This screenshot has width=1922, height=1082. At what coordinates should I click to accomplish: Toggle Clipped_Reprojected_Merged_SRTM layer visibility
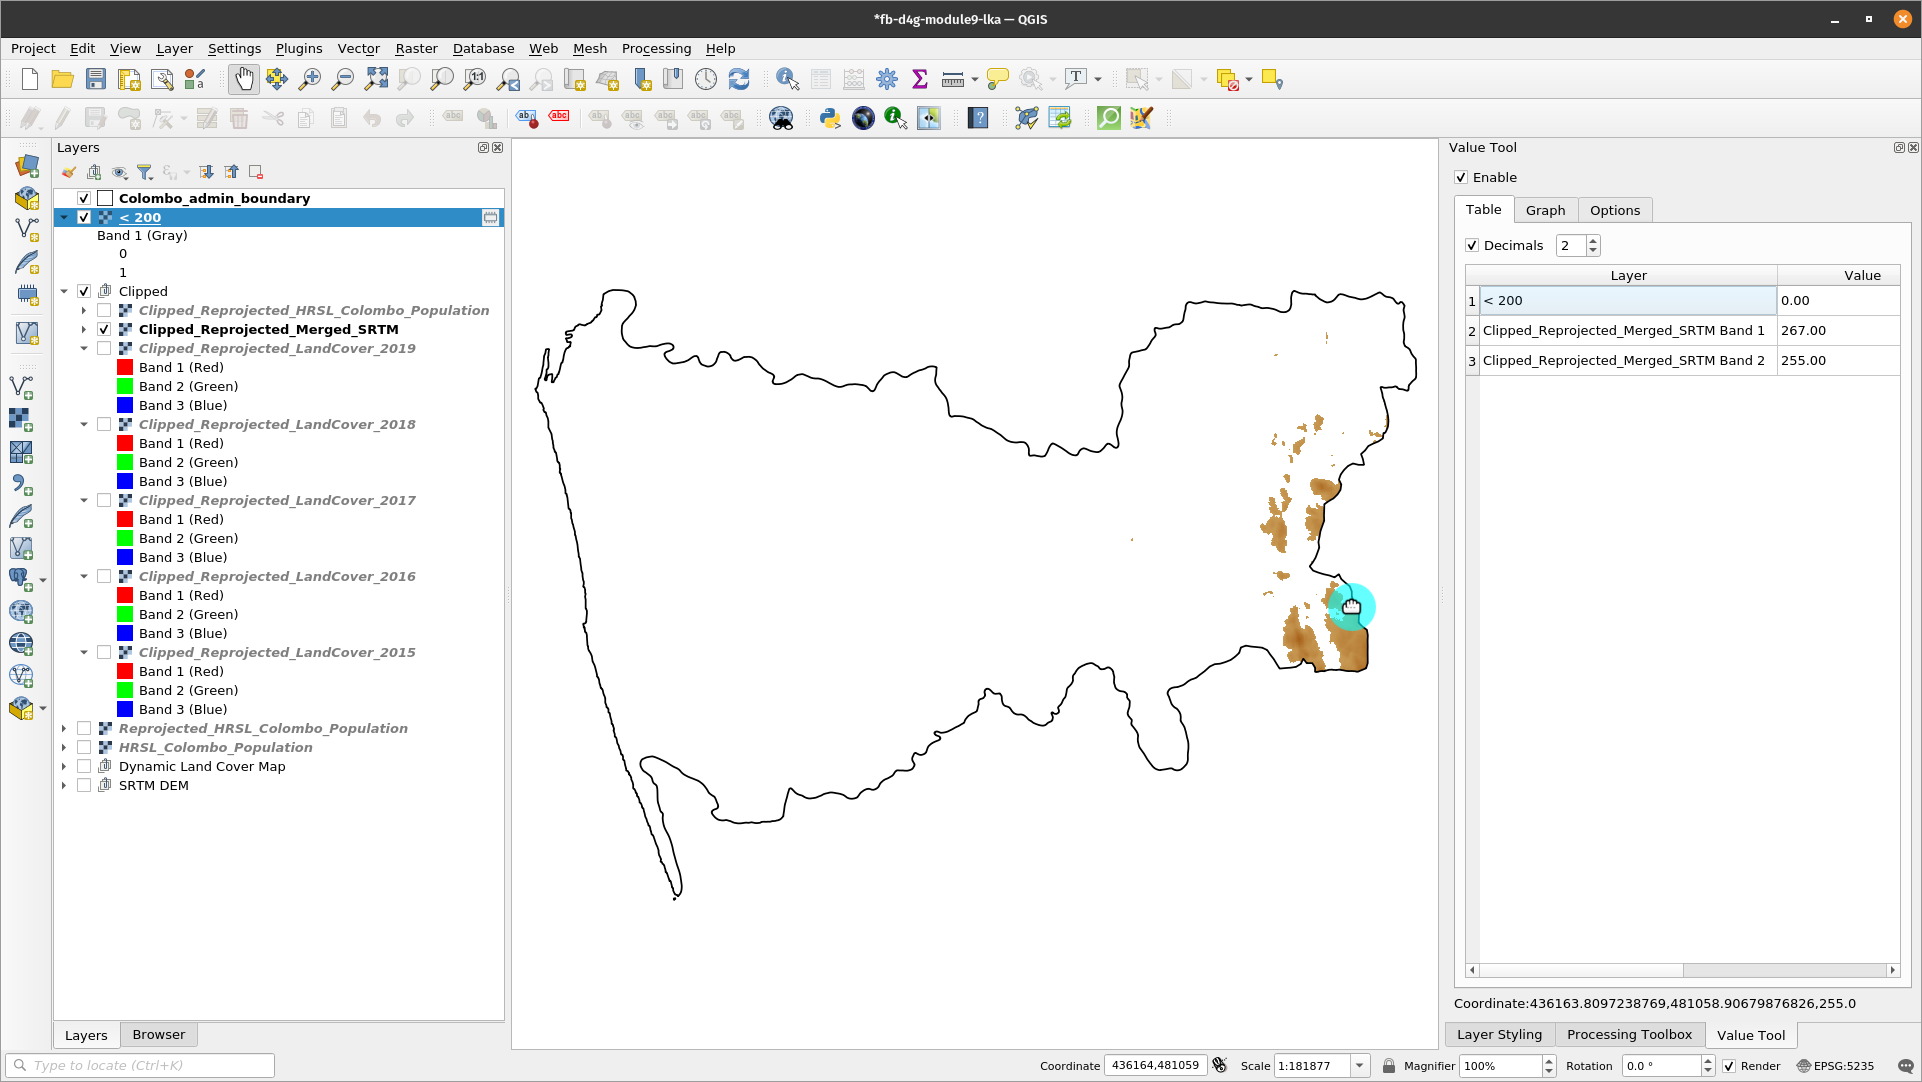pos(104,330)
